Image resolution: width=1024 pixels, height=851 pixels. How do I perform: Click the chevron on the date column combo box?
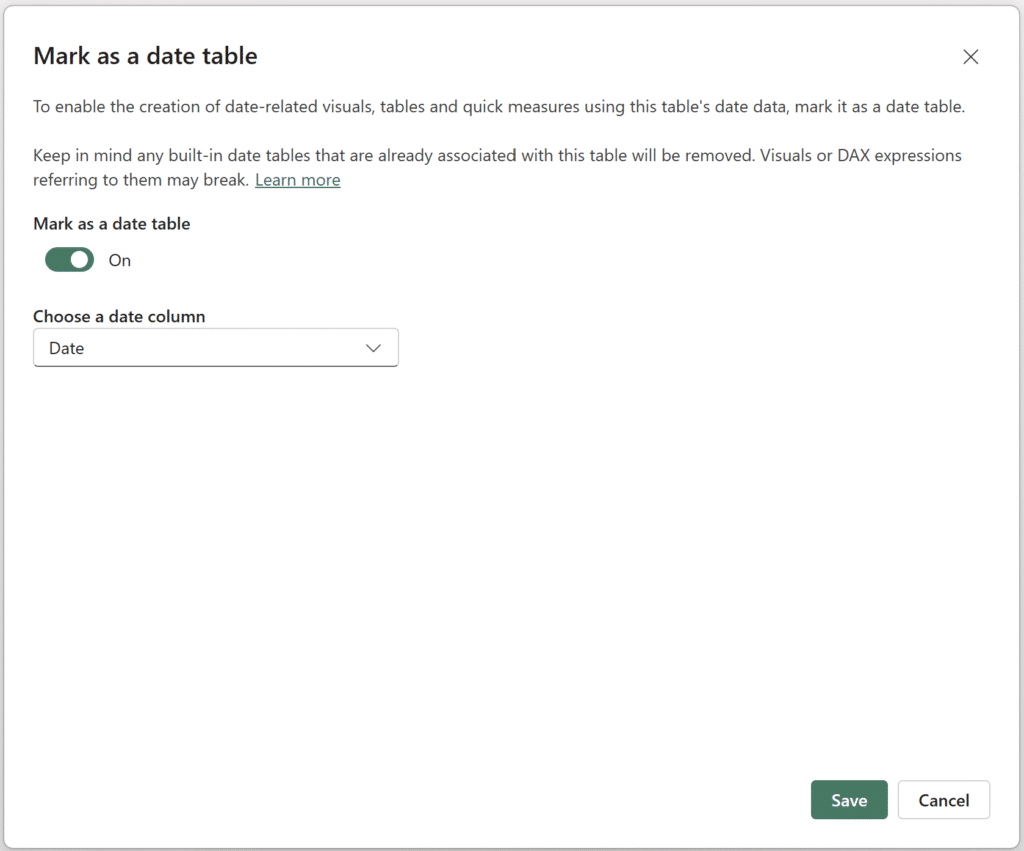click(x=374, y=347)
